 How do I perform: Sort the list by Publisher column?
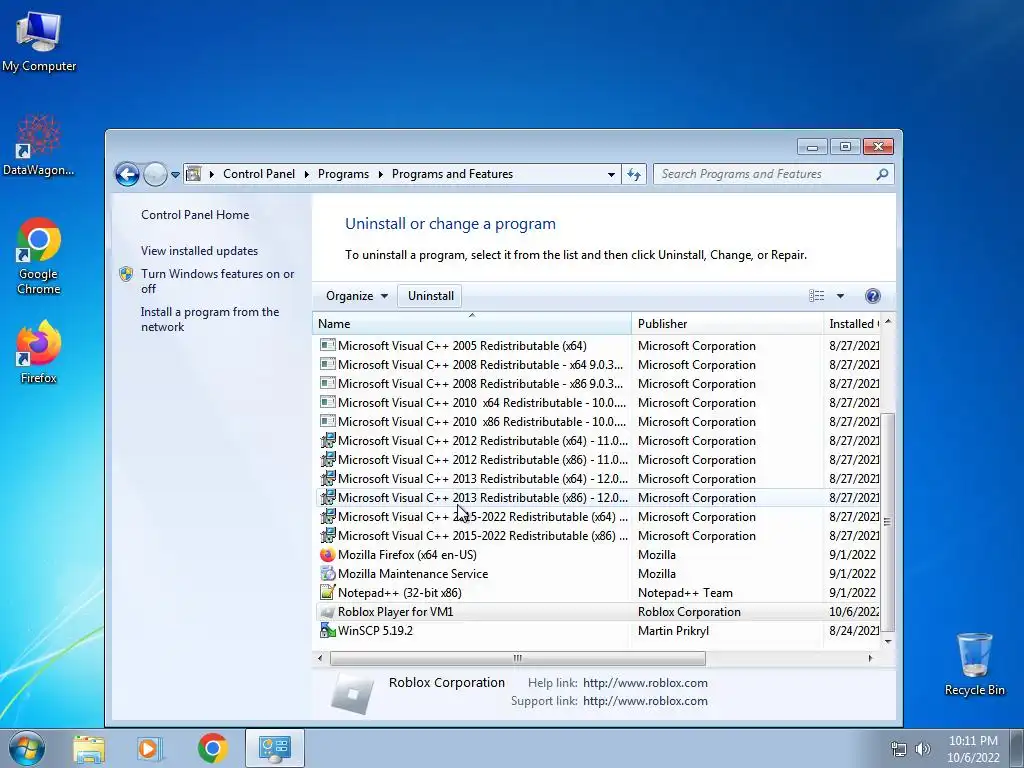(727, 323)
